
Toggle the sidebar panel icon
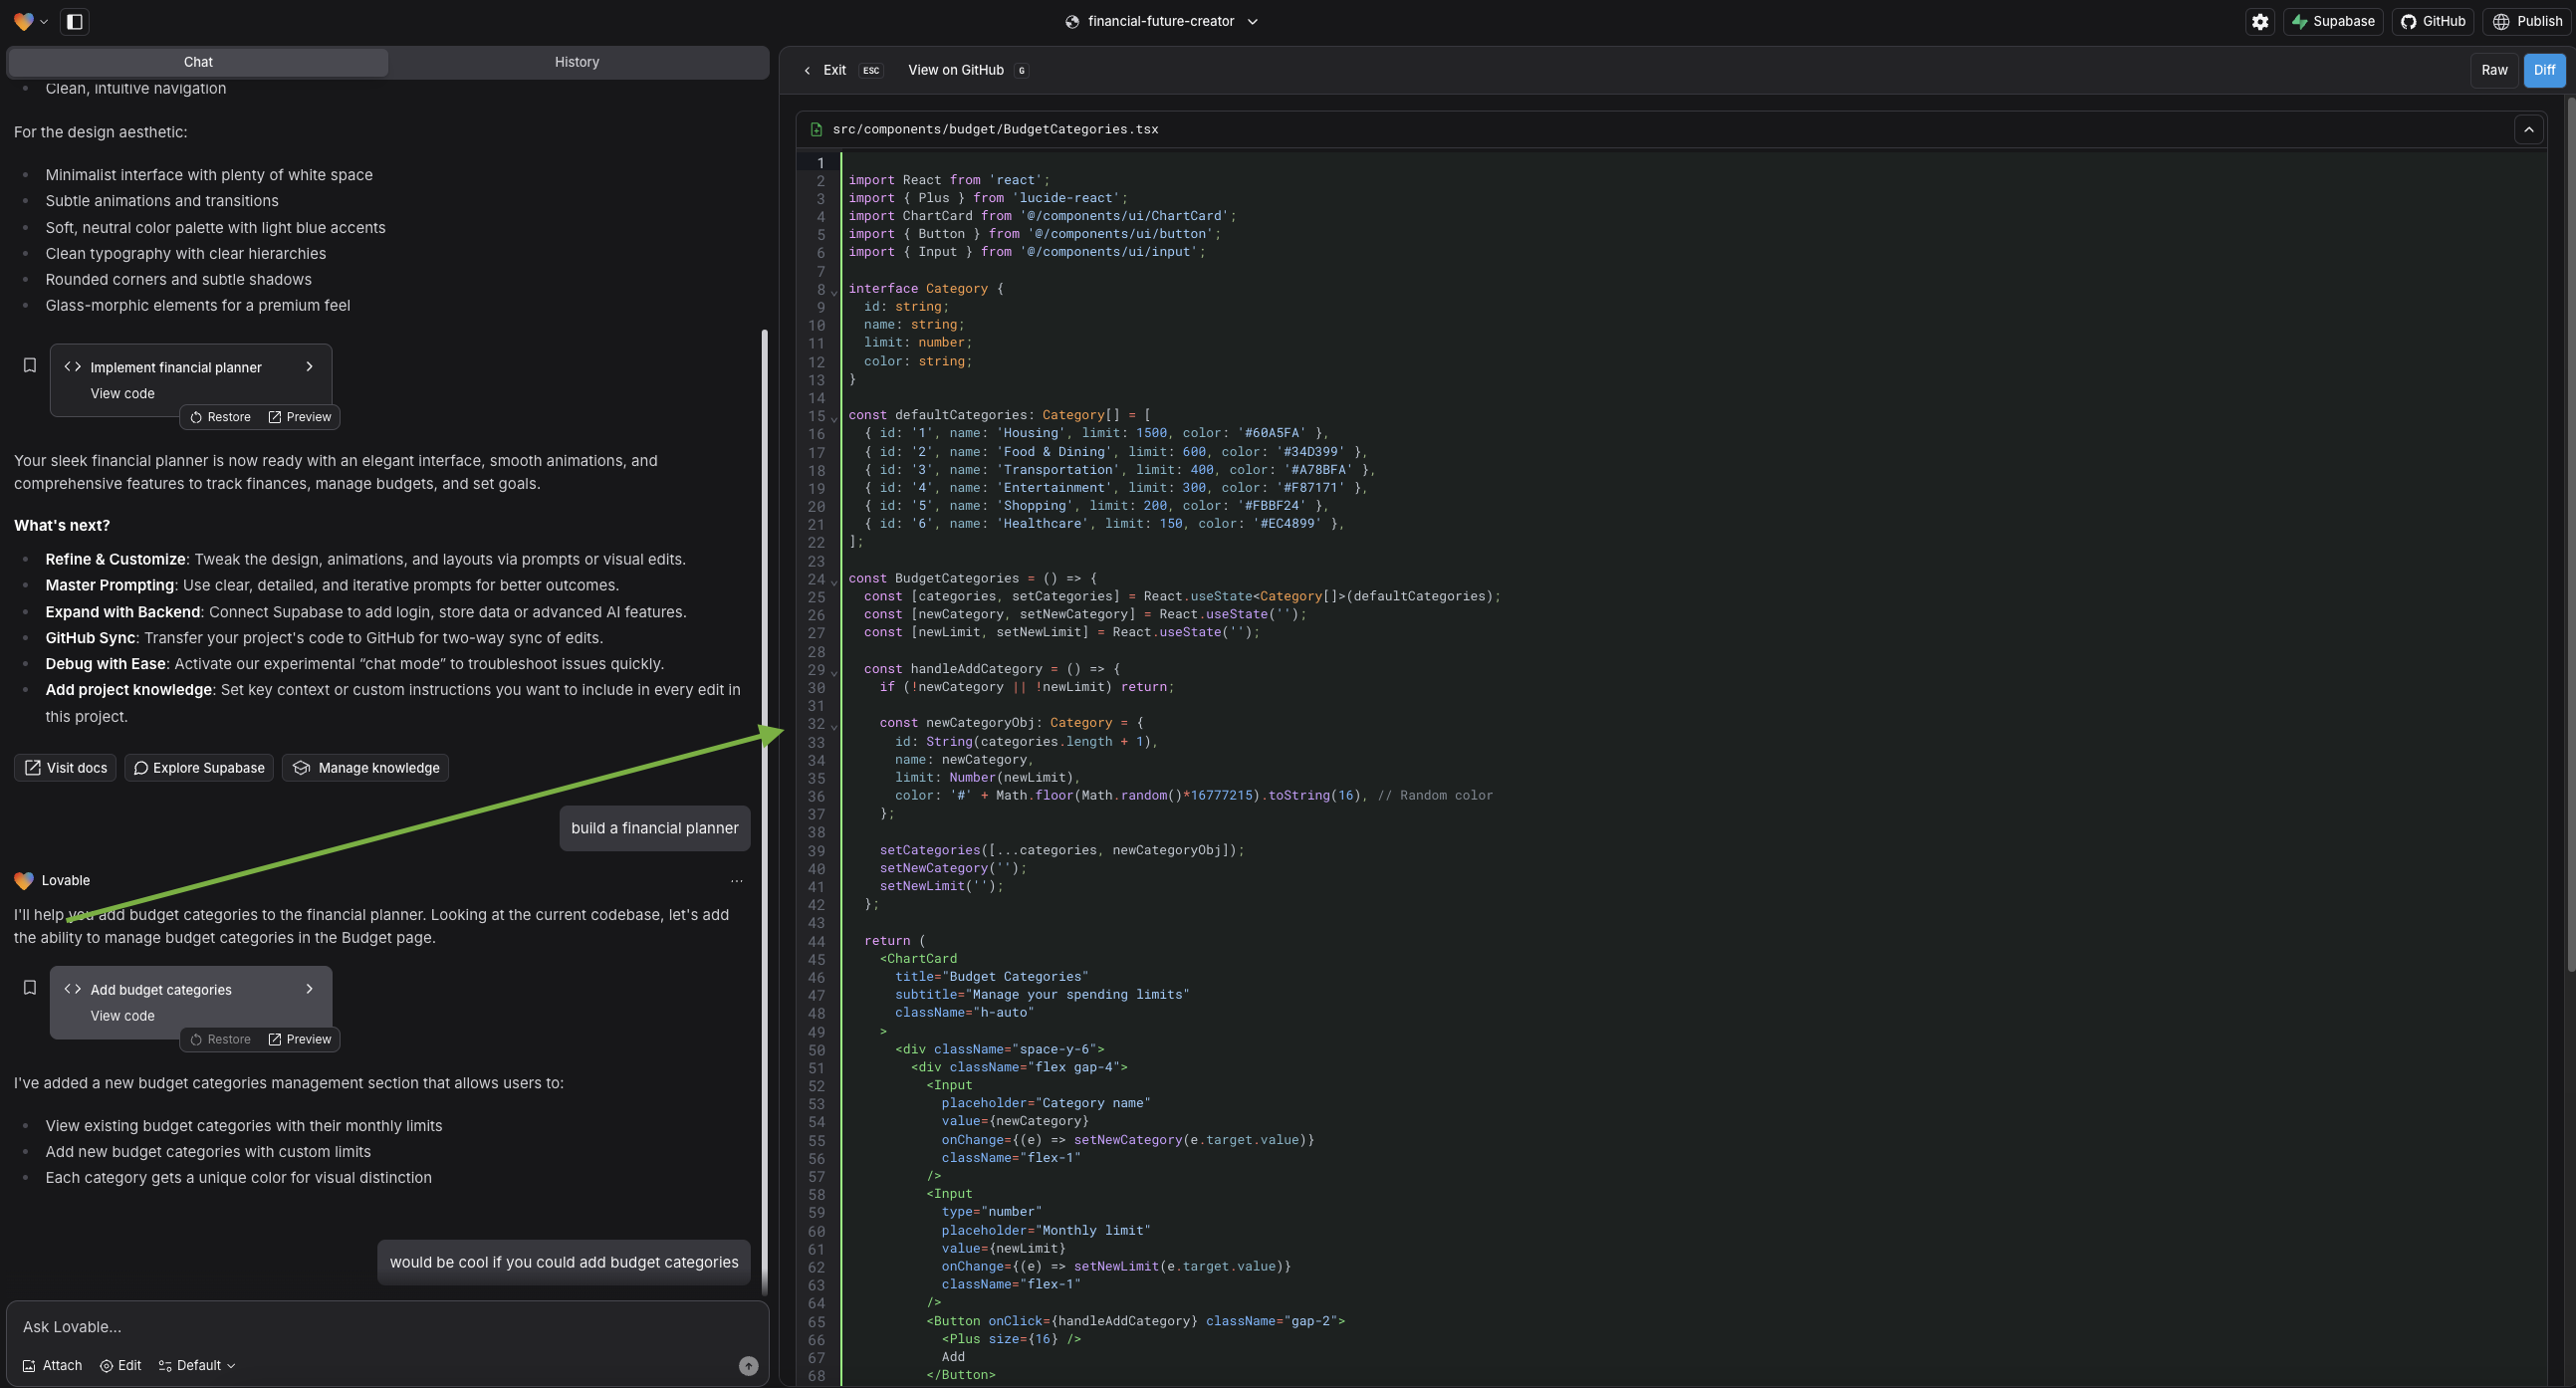tap(74, 21)
